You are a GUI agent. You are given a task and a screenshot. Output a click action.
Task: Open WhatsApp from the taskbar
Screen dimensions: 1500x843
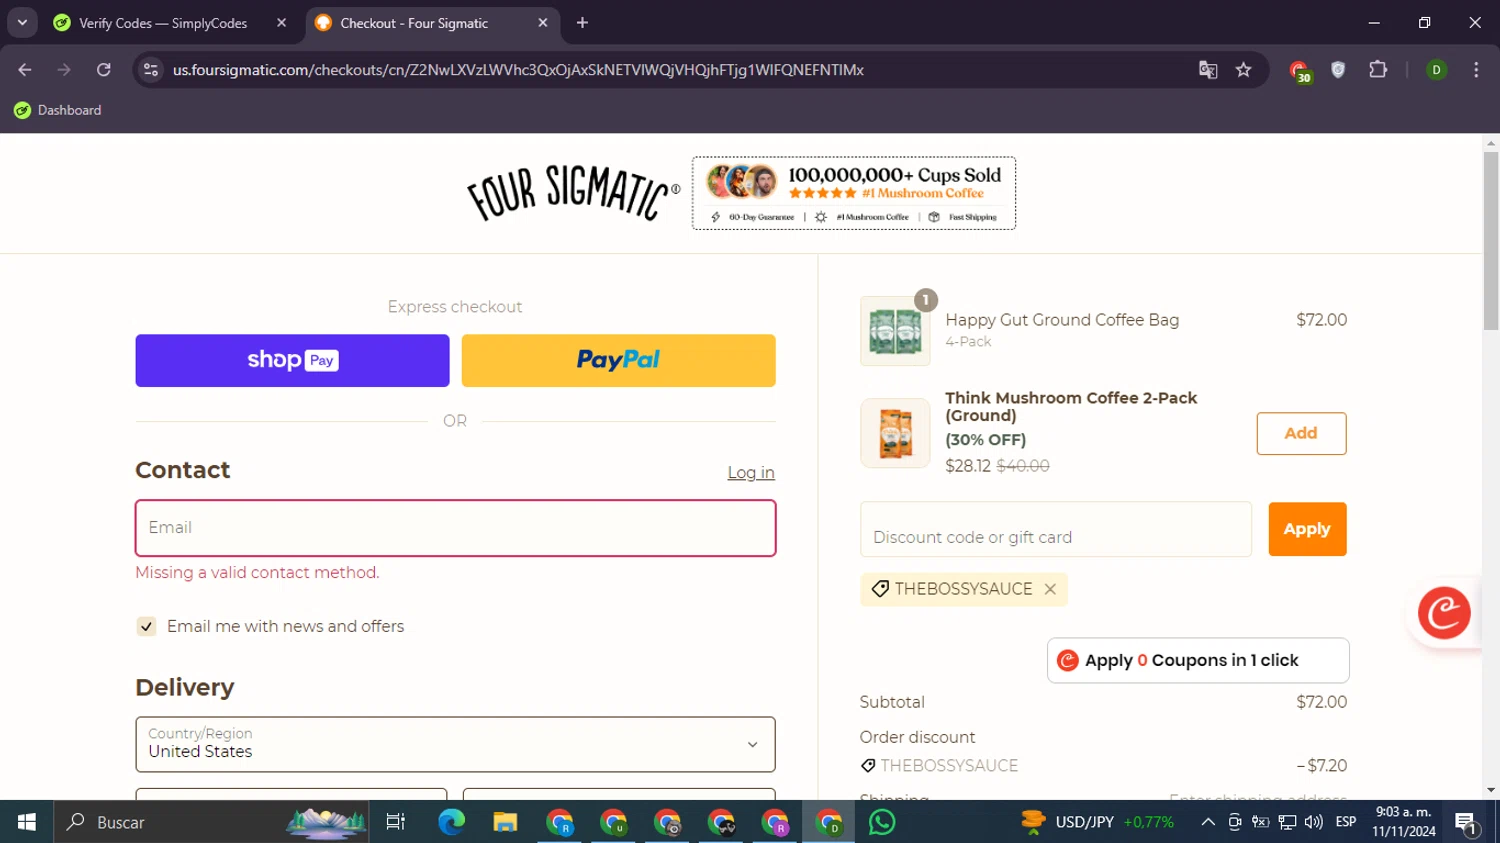click(882, 822)
